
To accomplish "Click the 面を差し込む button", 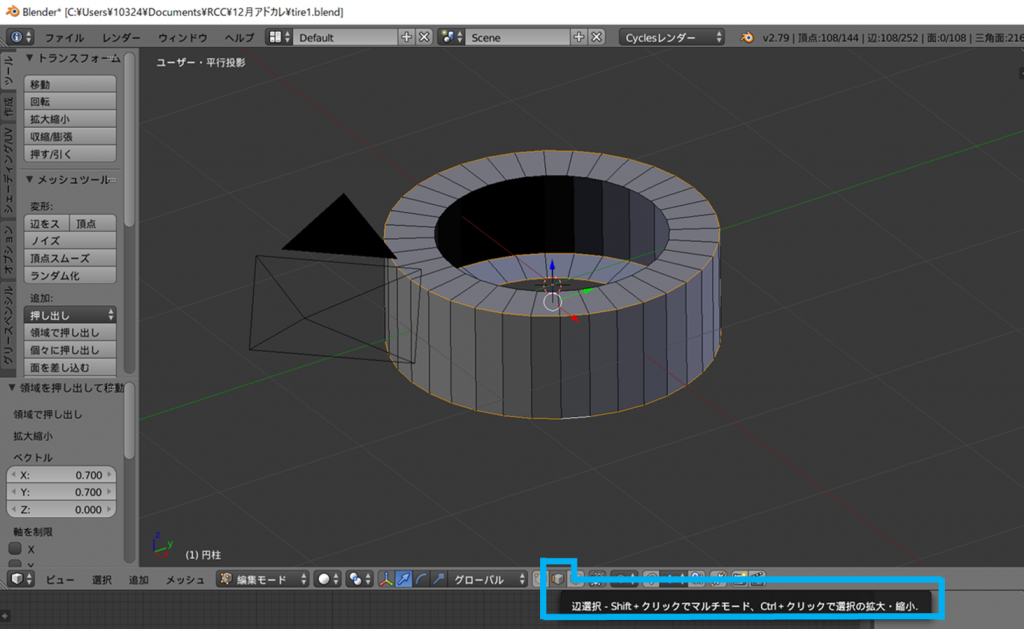I will [x=62, y=368].
